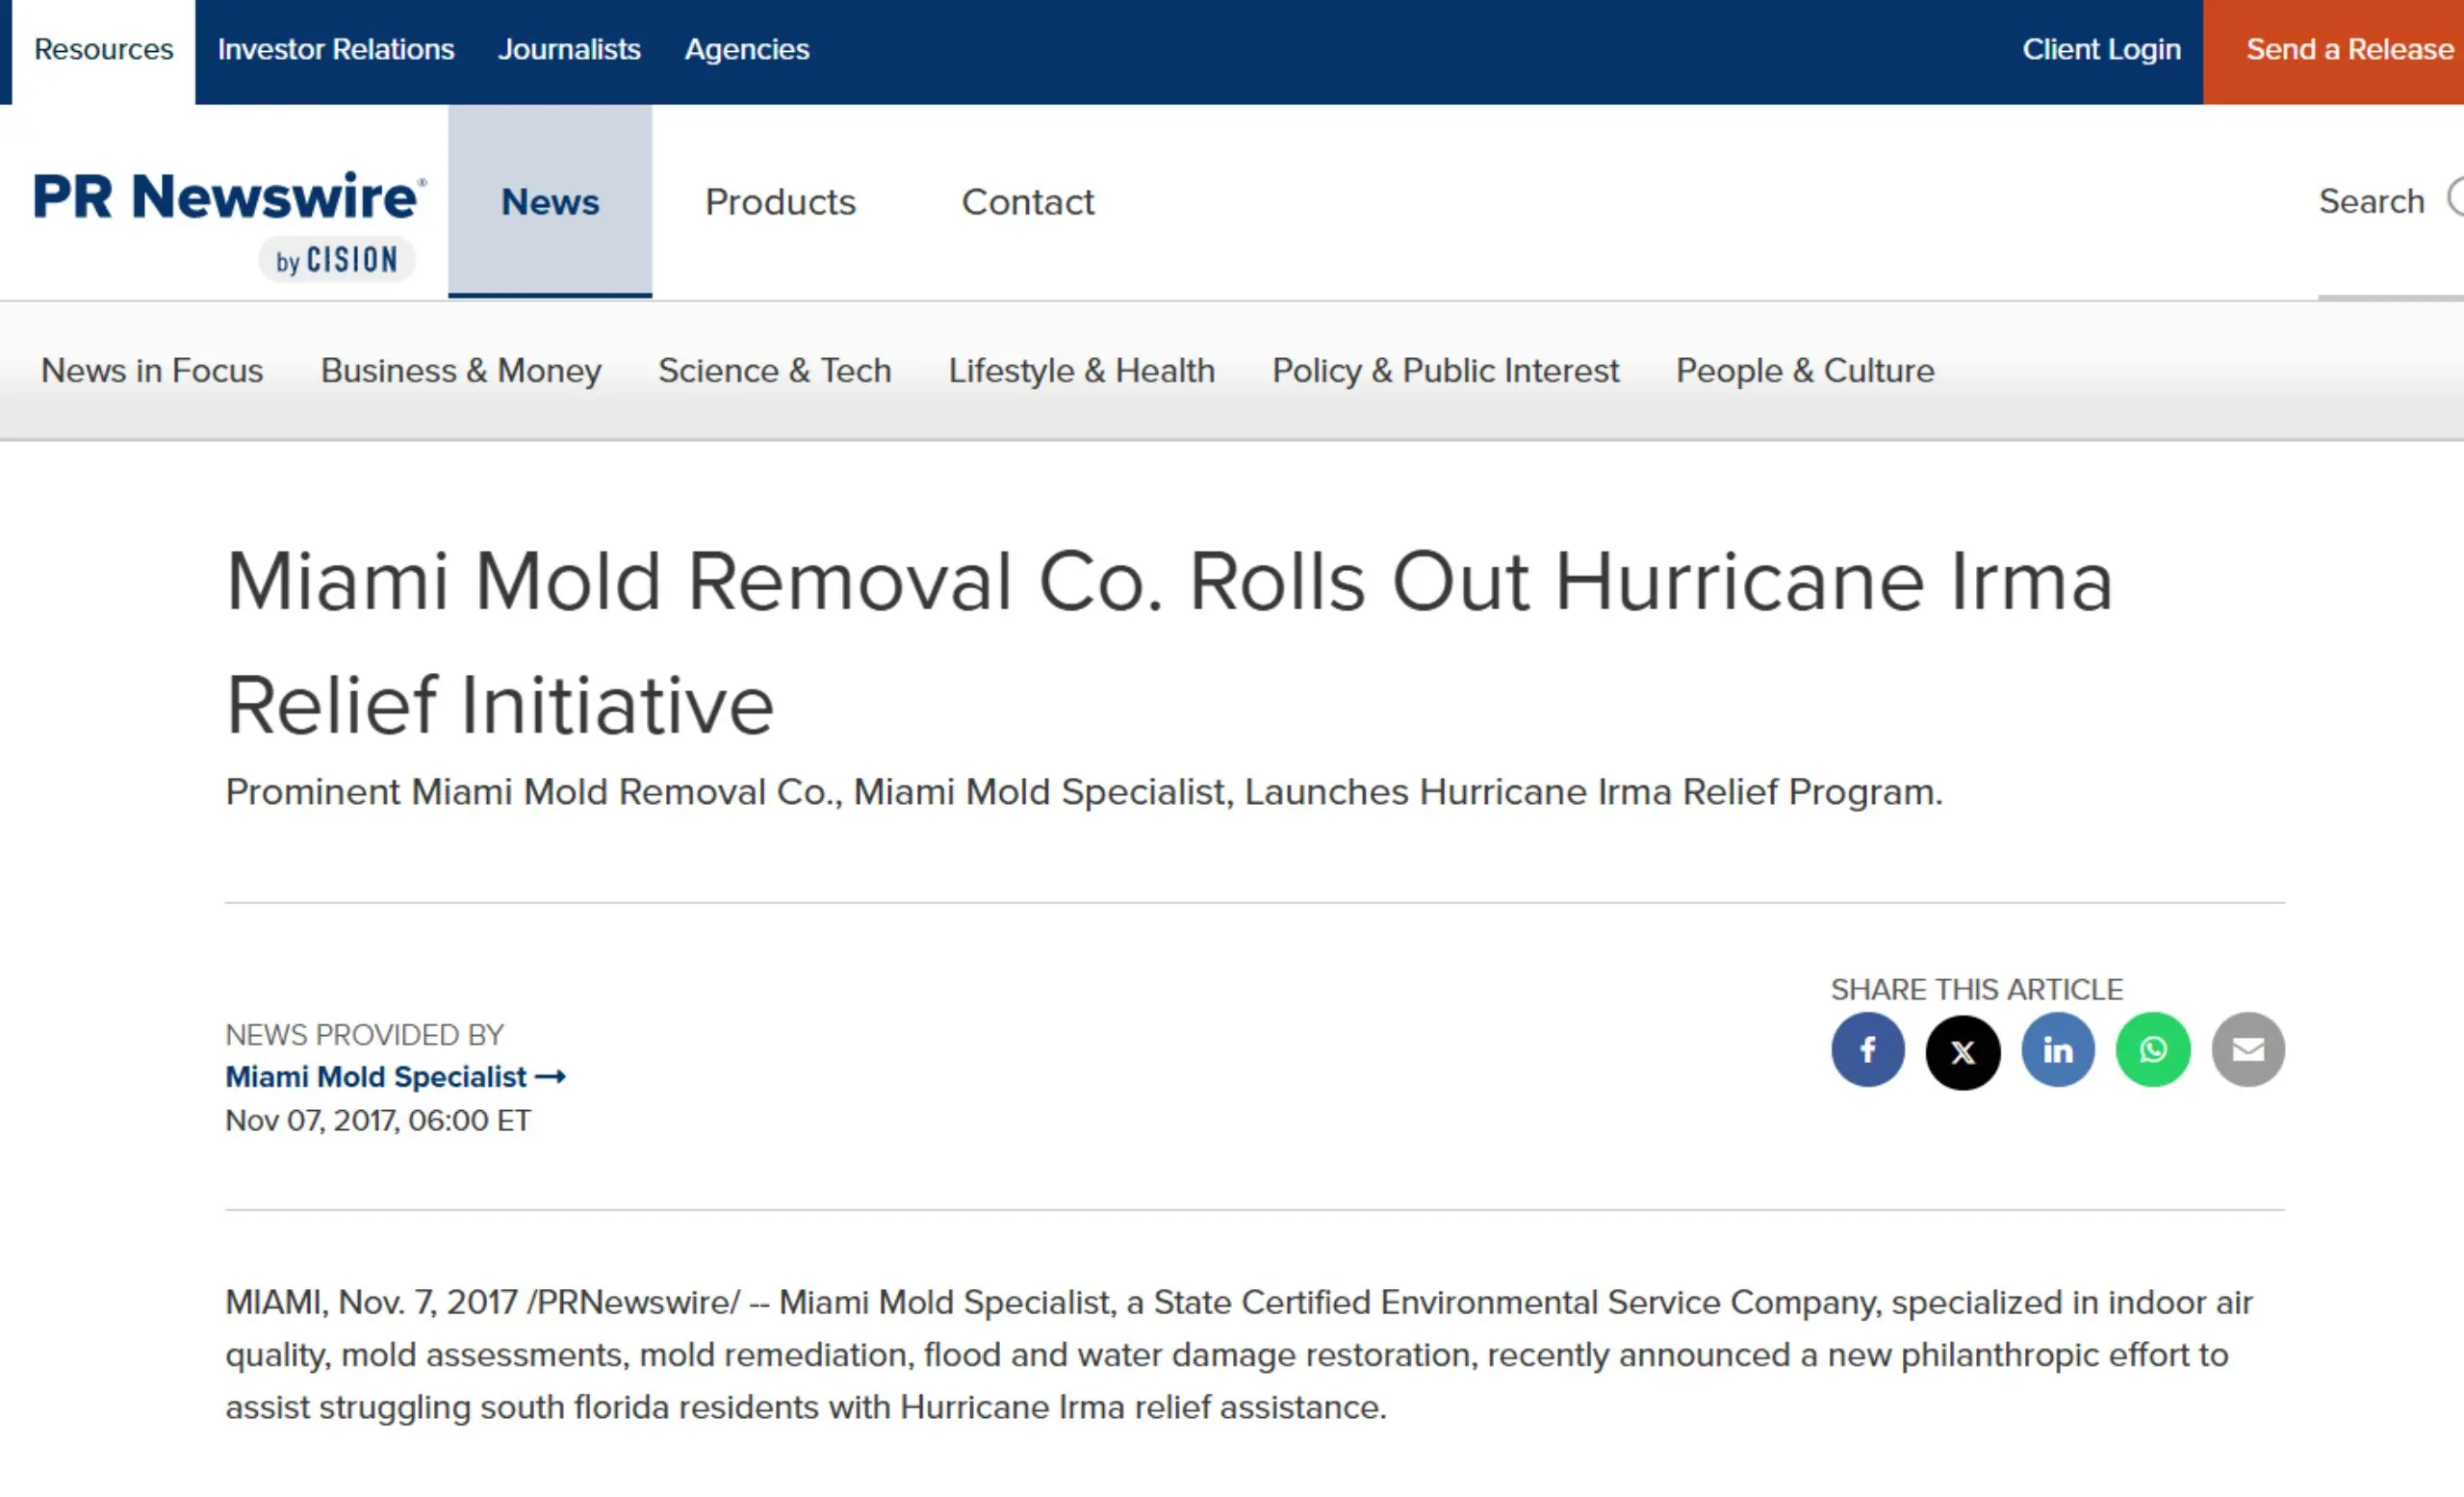
Task: Click the article body paragraph starting 'MIAMI, Nov. 7'
Action: point(1239,1355)
